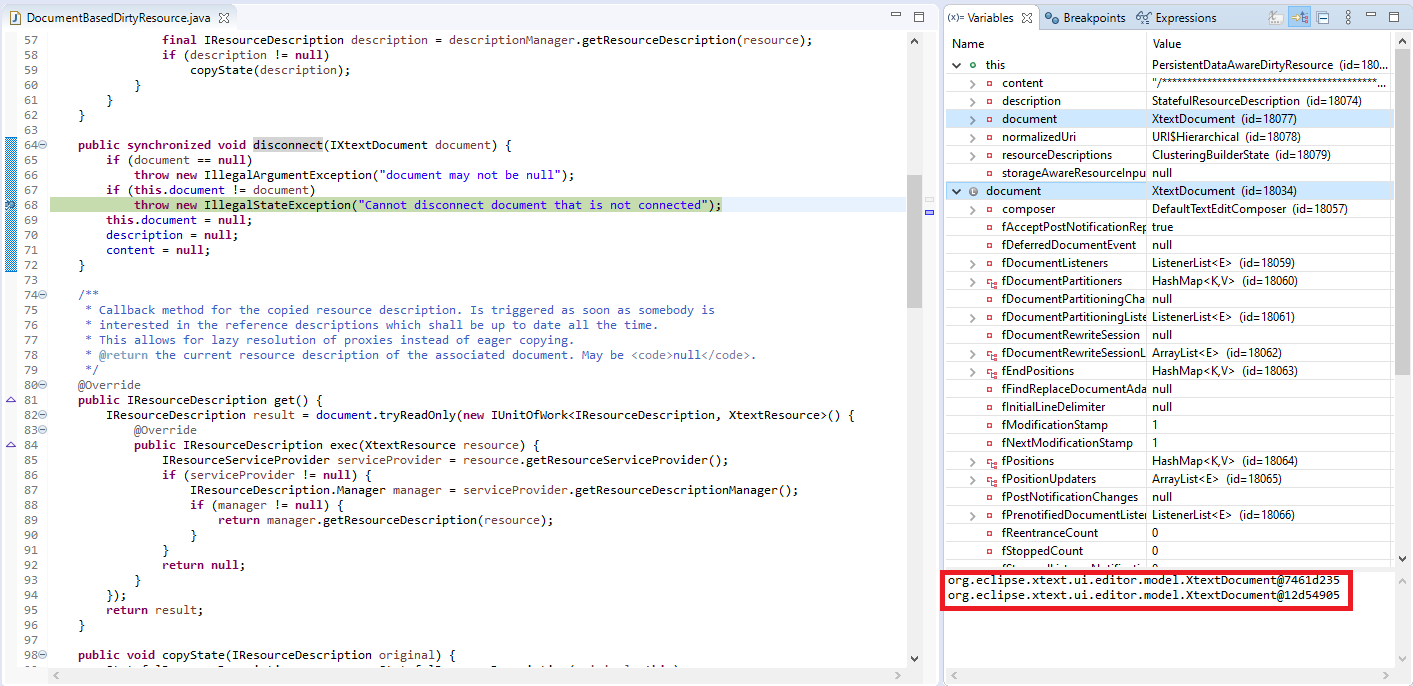1413x686 pixels.
Task: Click the (x)= icon on the Variables tab
Action: pyautogui.click(x=954, y=17)
